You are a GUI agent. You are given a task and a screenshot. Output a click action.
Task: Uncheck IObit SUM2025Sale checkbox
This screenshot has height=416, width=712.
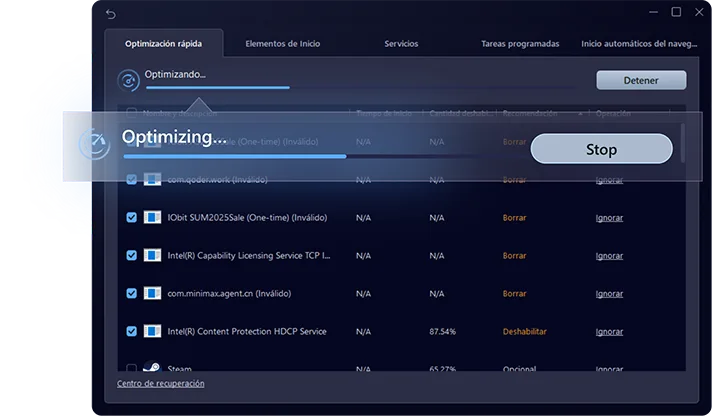[132, 218]
